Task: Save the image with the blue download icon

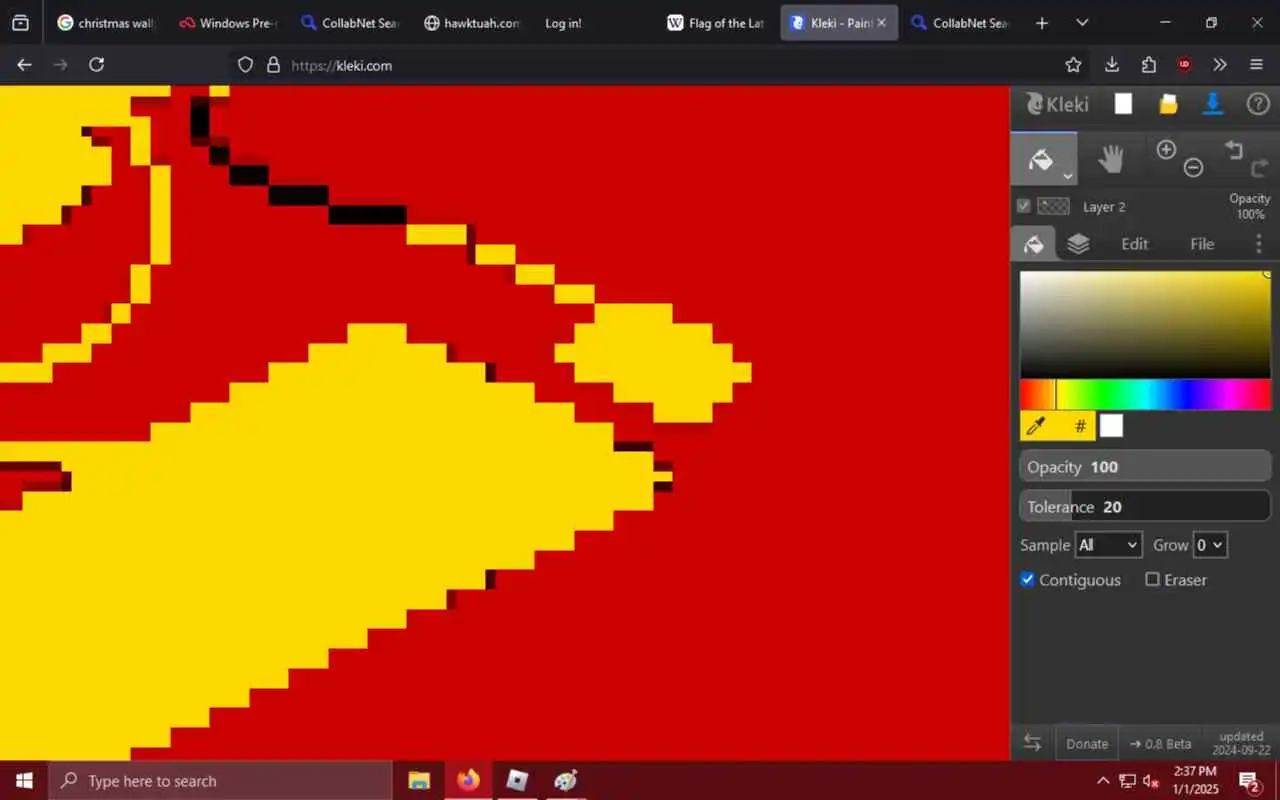Action: coord(1213,104)
